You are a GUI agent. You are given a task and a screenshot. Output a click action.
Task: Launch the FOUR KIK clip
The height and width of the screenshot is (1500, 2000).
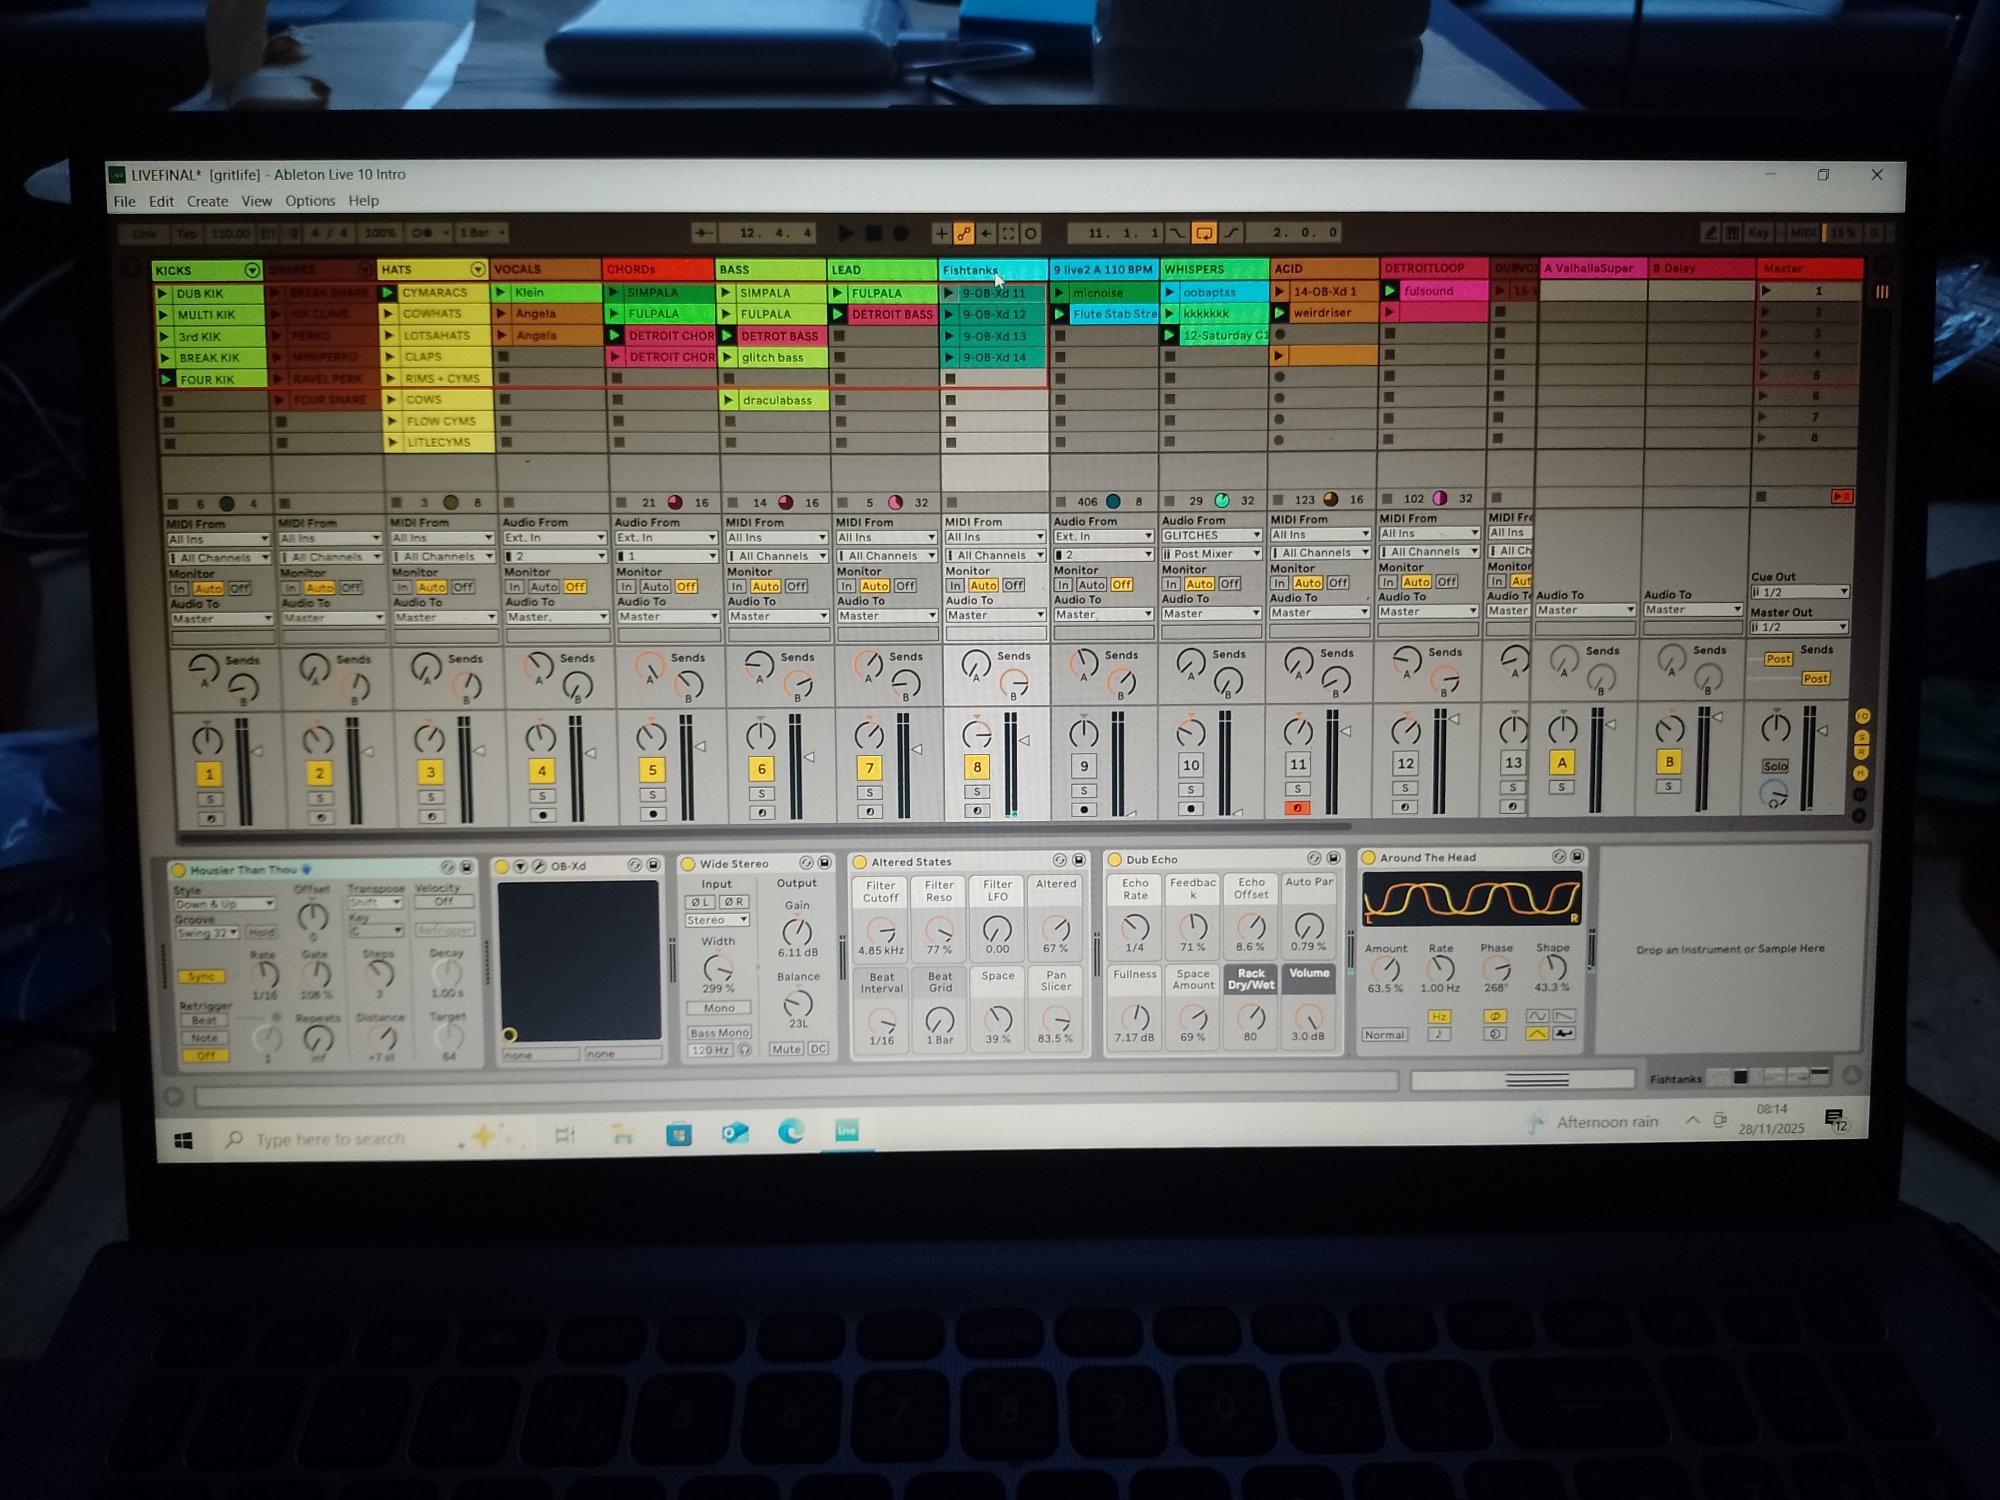coord(166,380)
